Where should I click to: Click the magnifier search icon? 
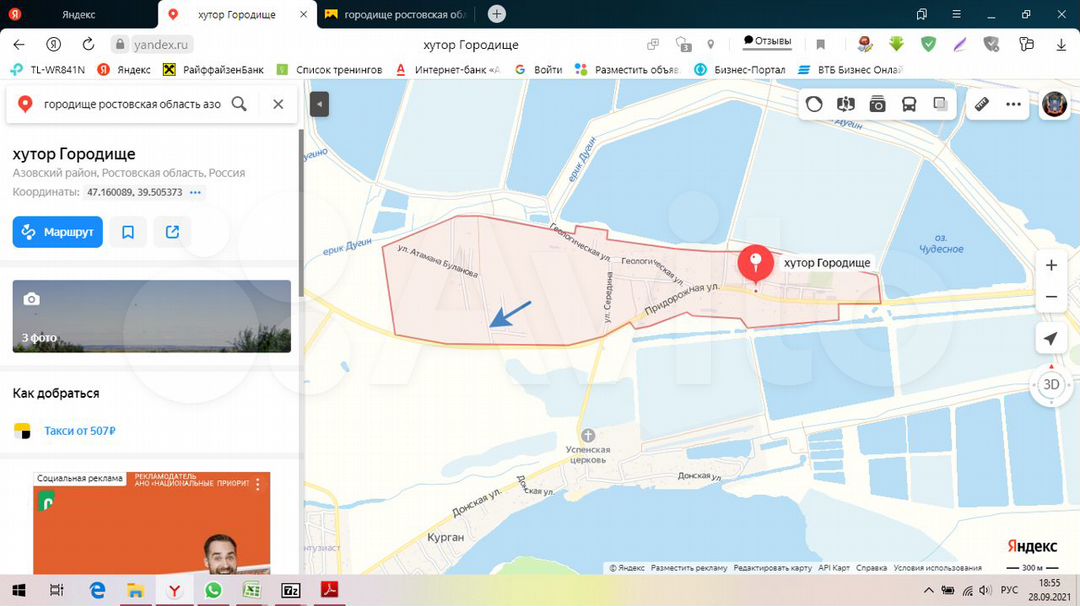click(239, 104)
